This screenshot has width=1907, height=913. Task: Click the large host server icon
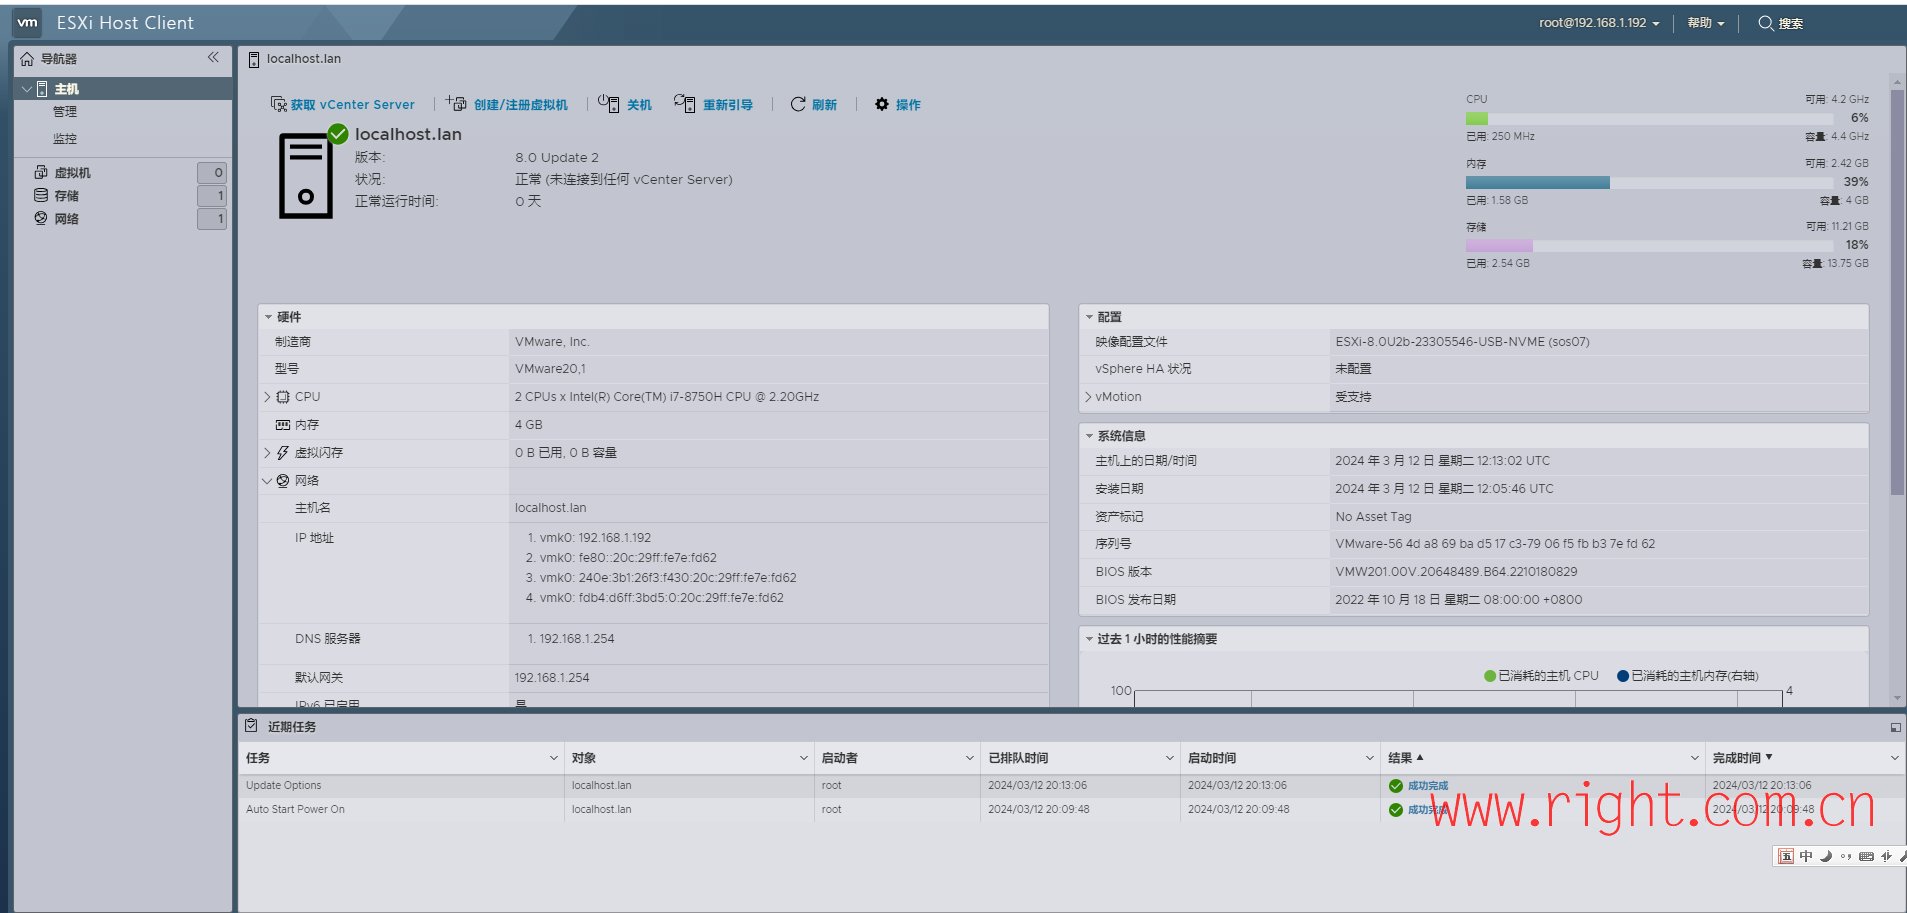click(x=306, y=176)
